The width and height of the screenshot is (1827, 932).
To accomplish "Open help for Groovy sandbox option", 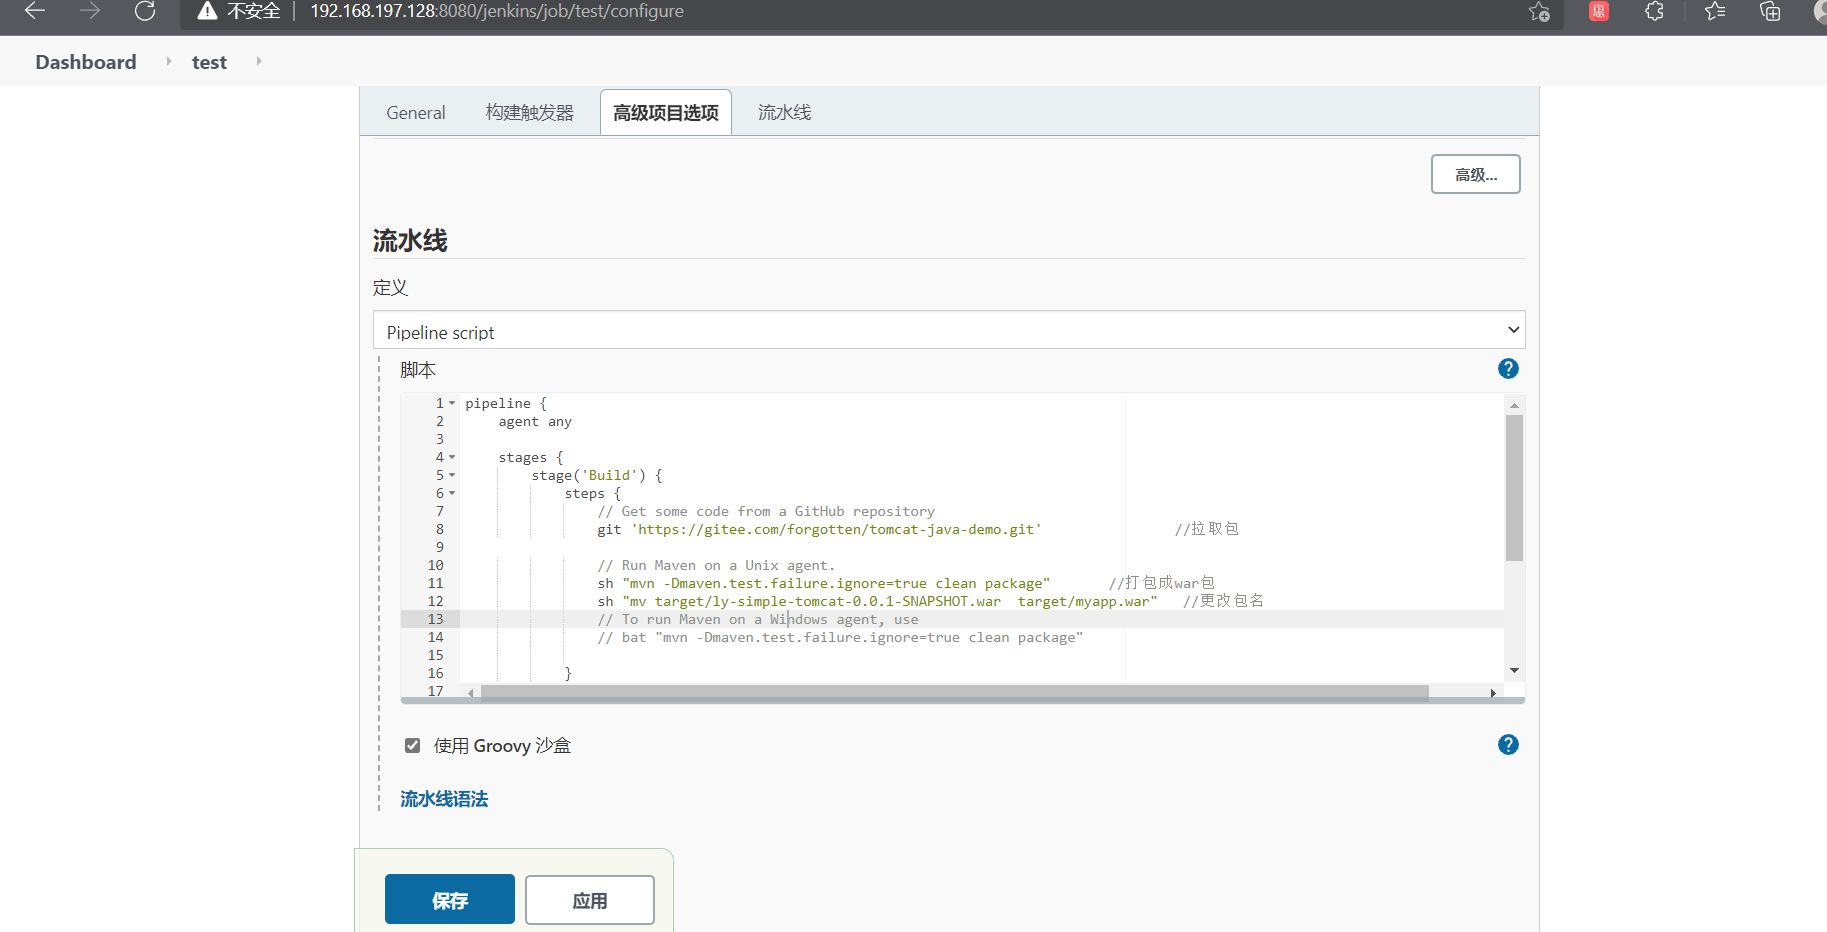I will 1508,745.
